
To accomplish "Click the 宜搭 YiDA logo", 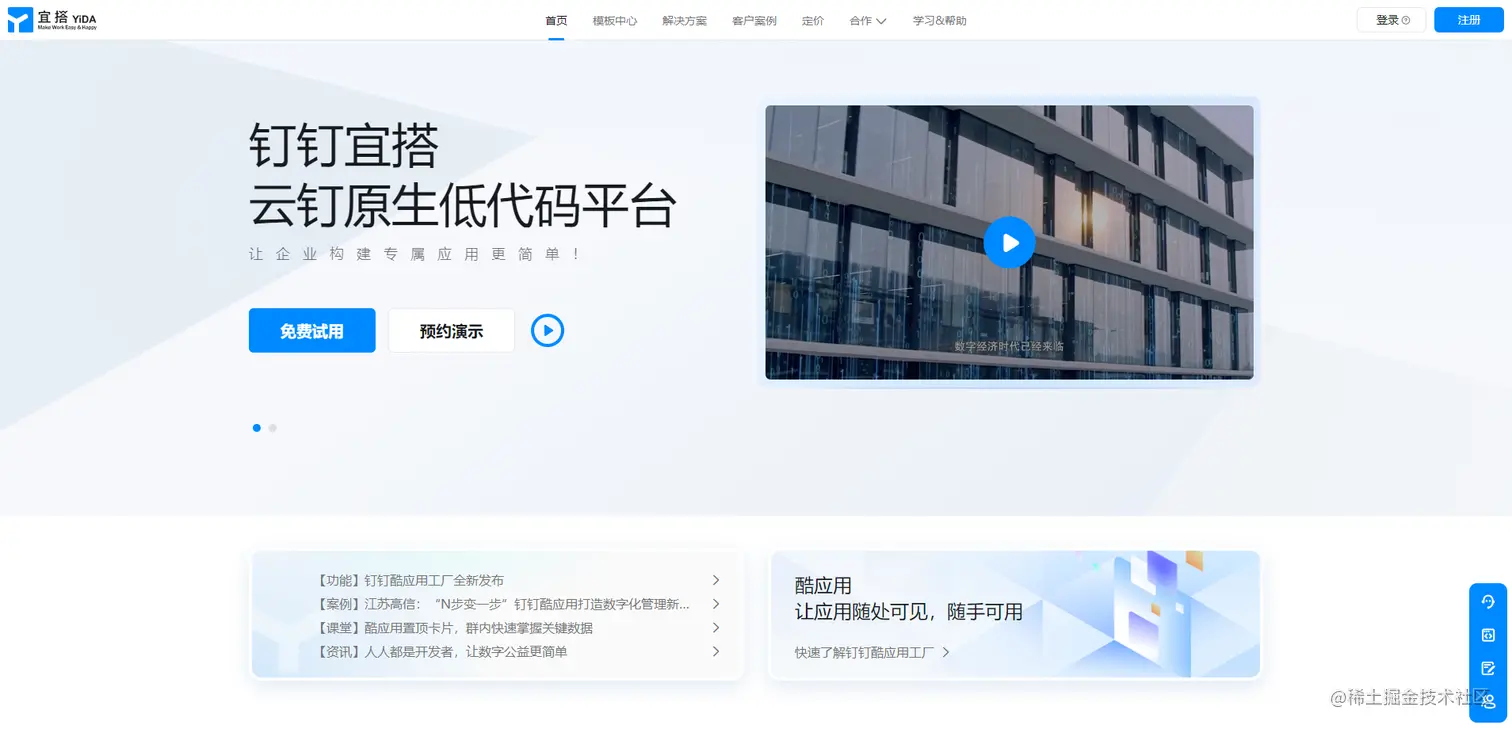I will click(52, 20).
